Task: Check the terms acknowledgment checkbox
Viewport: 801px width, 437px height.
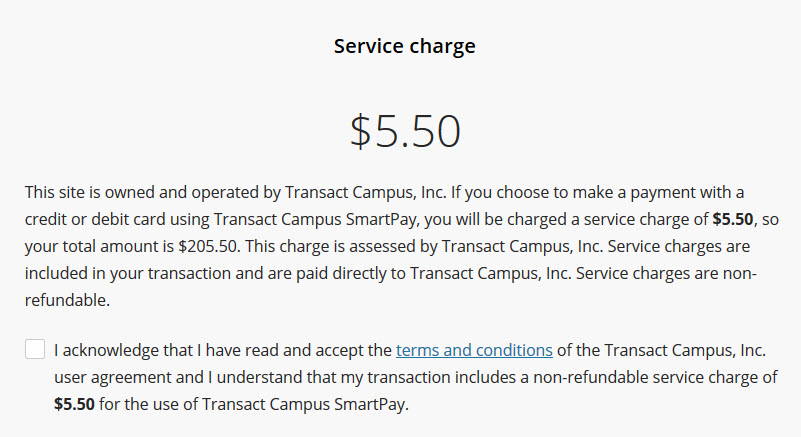Action: click(35, 349)
